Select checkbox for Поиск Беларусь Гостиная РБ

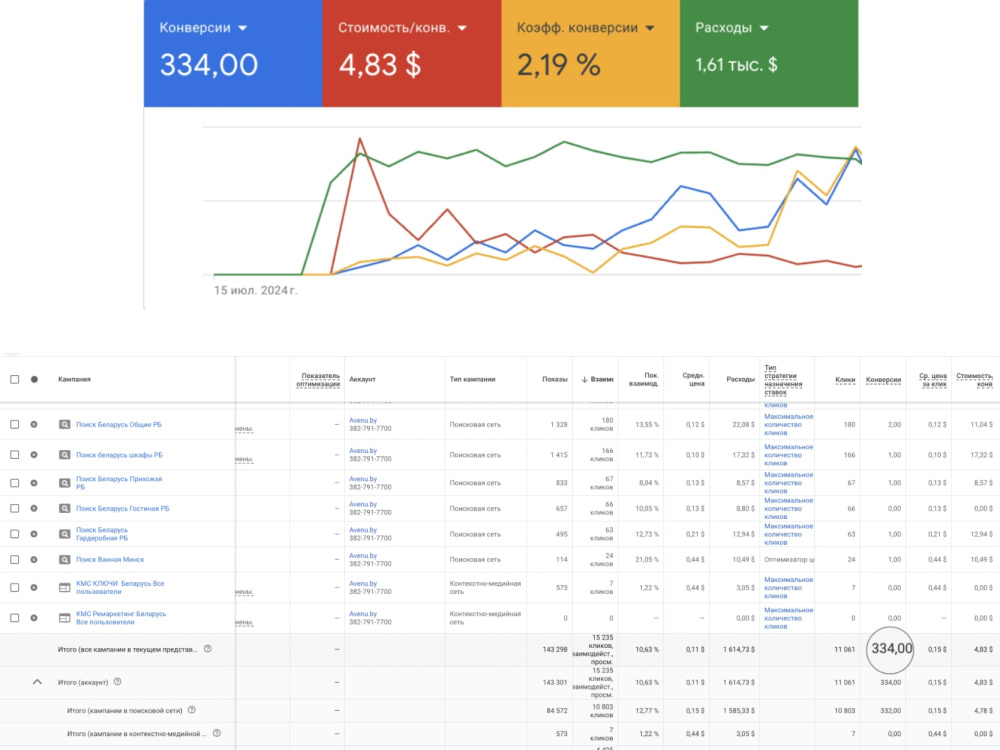tap(15, 508)
